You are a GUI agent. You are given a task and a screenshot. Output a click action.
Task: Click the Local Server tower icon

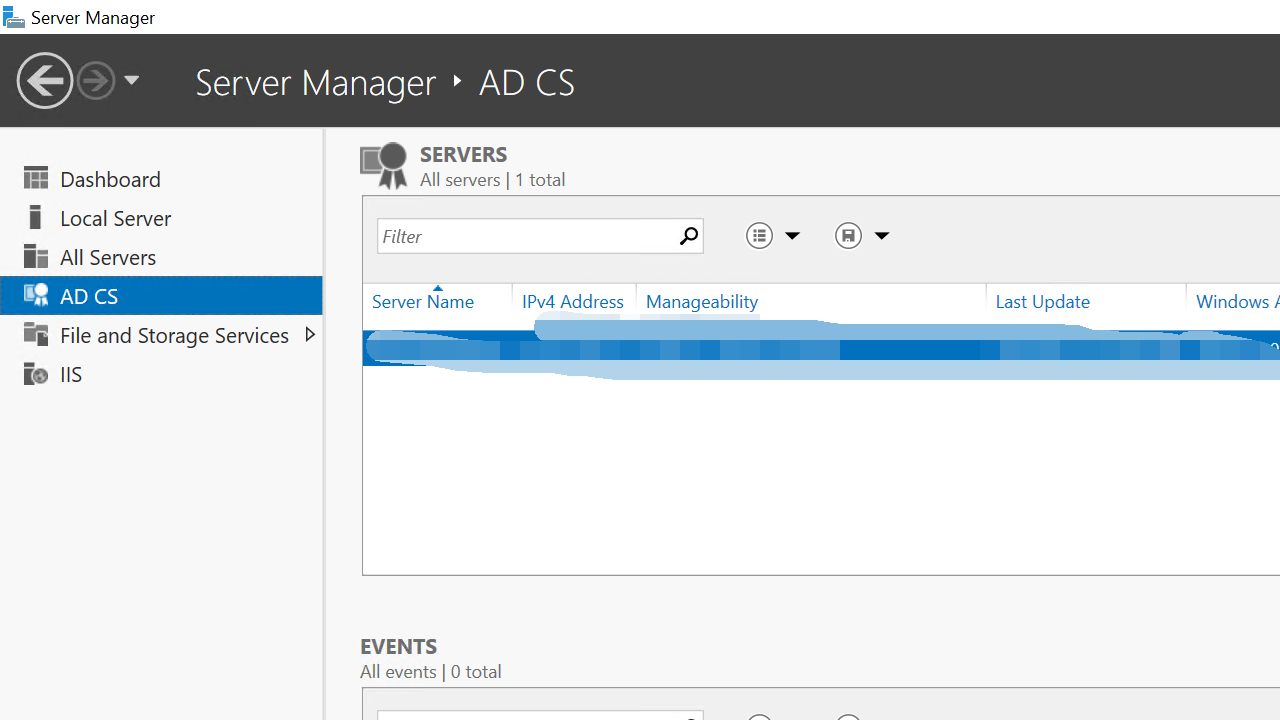point(36,217)
